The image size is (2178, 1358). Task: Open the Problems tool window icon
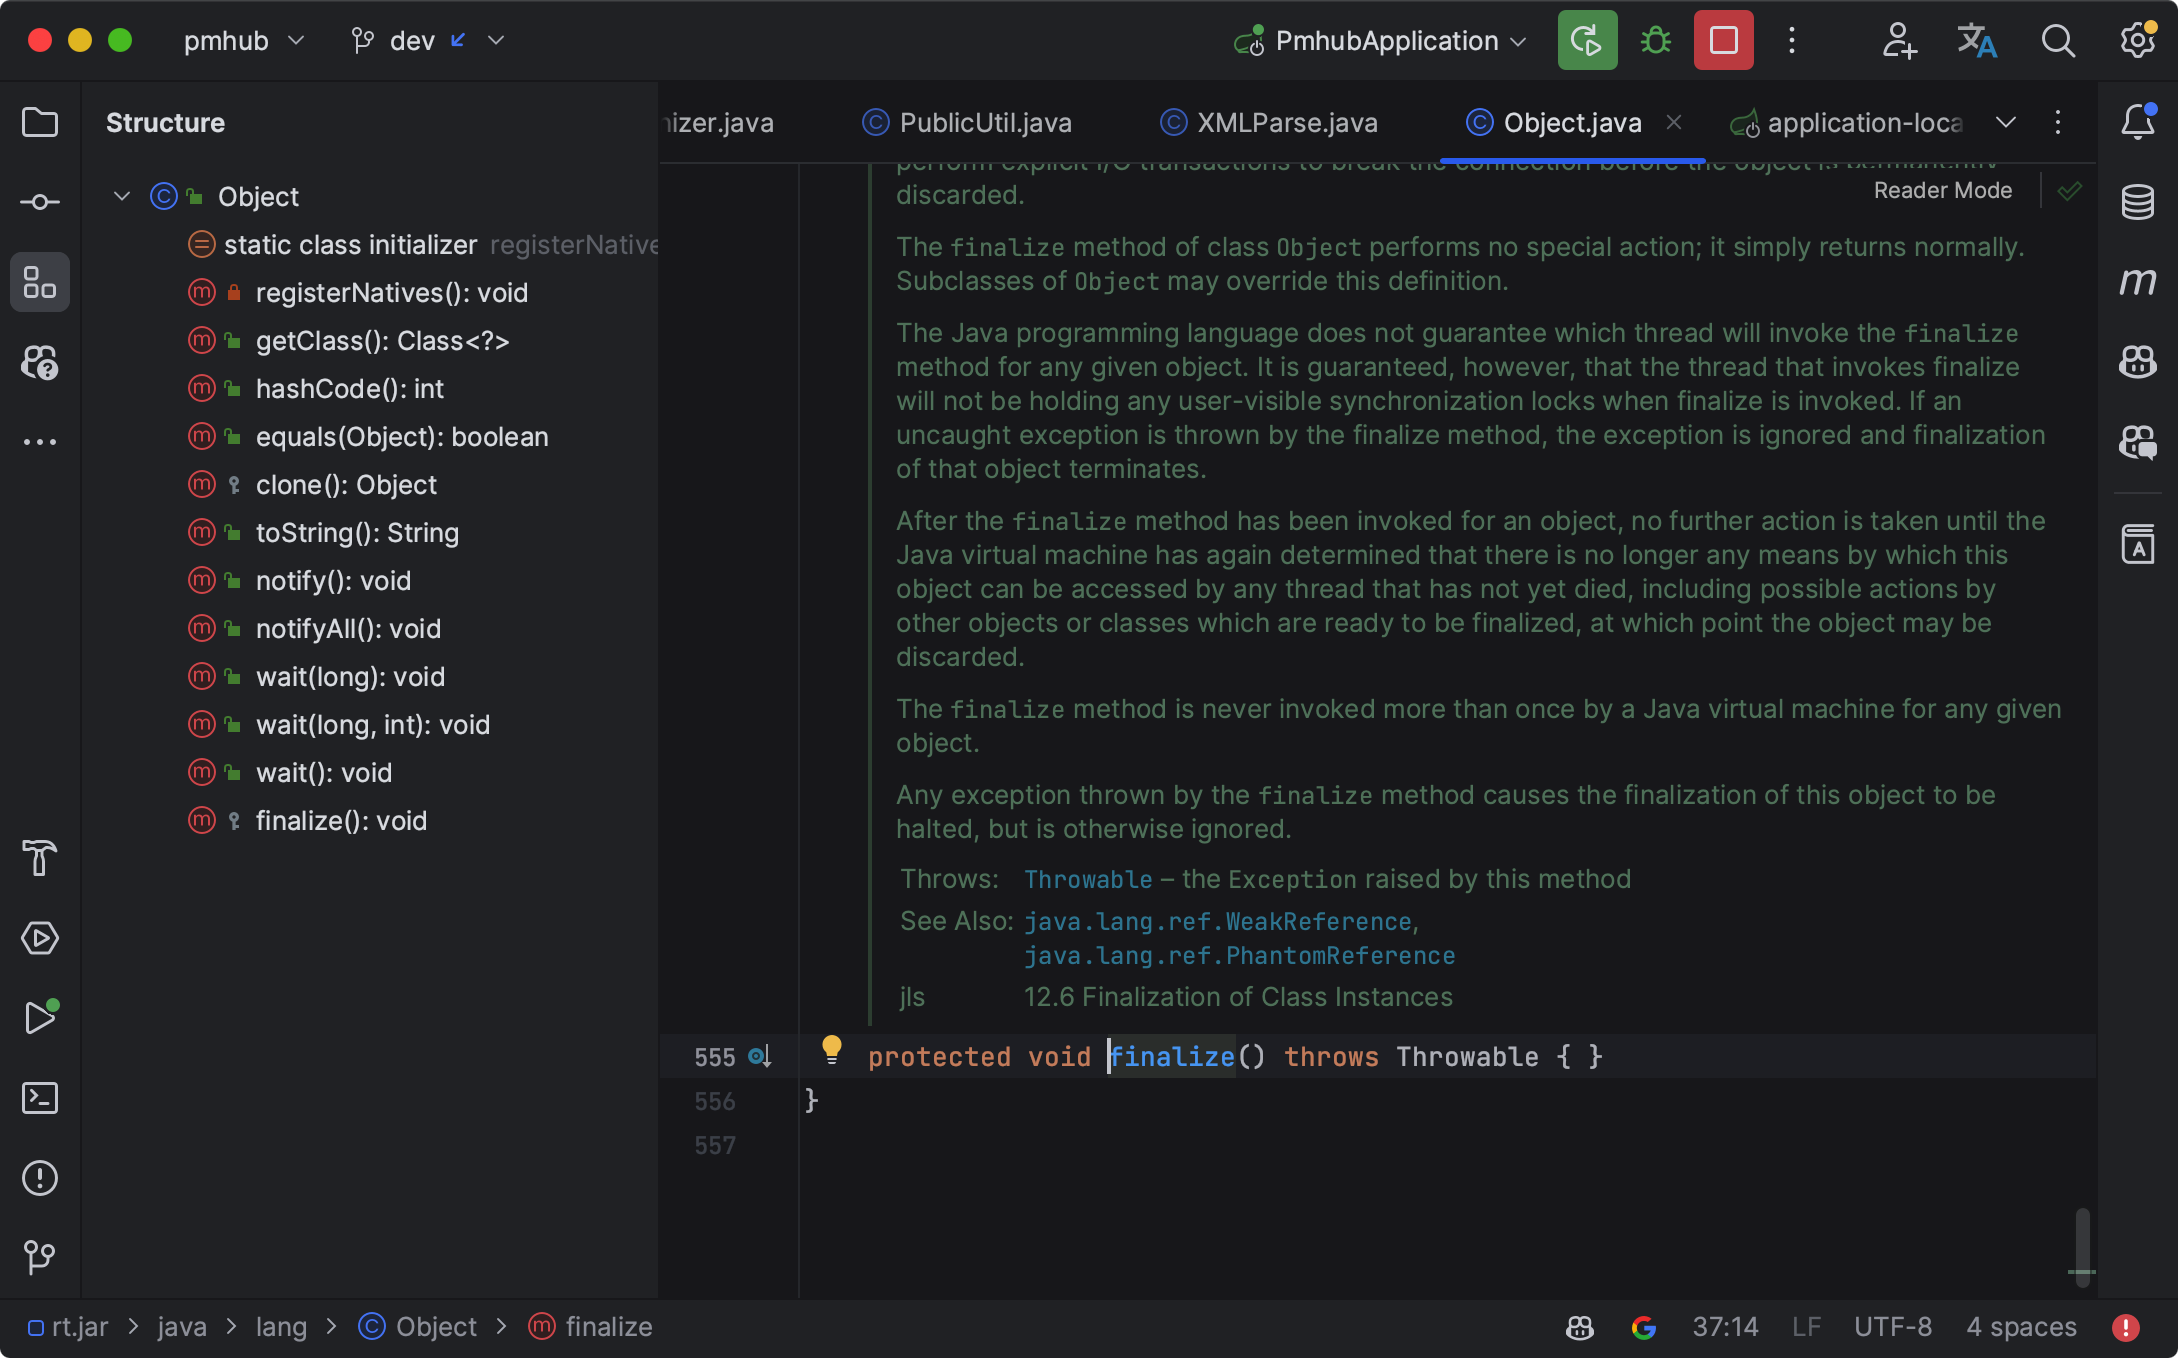click(40, 1178)
